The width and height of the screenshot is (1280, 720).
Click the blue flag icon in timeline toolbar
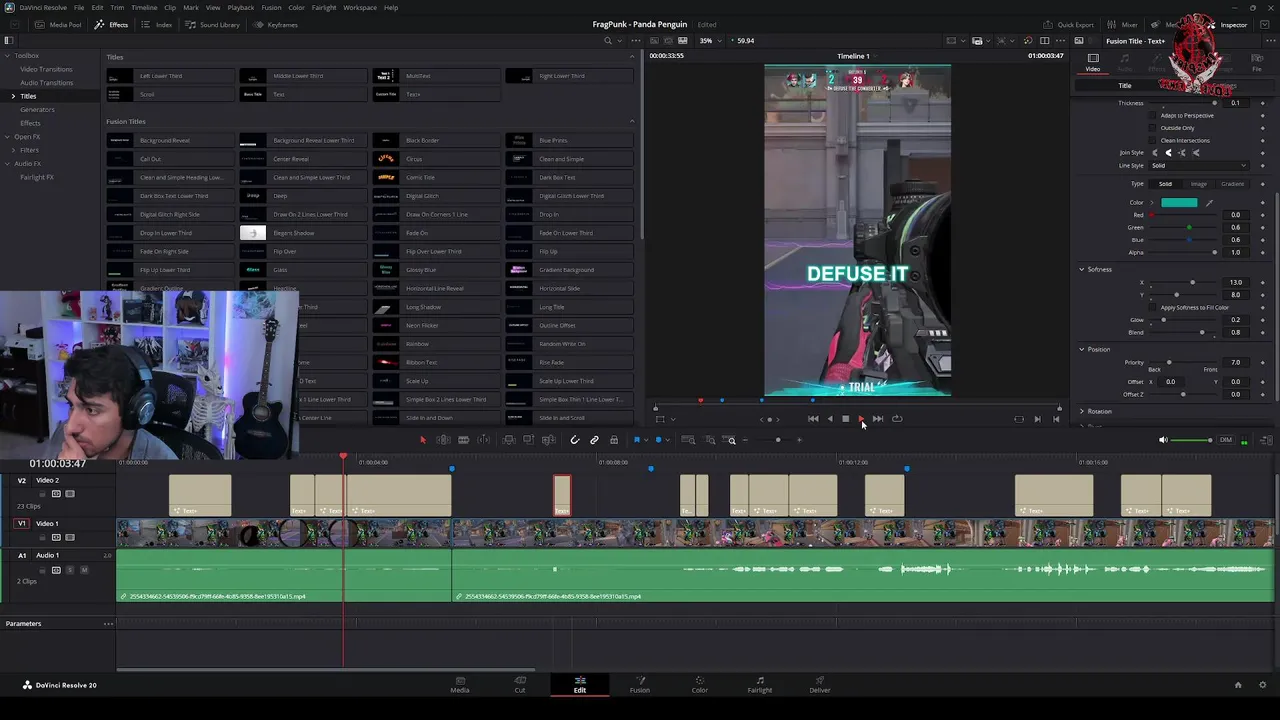(x=636, y=440)
